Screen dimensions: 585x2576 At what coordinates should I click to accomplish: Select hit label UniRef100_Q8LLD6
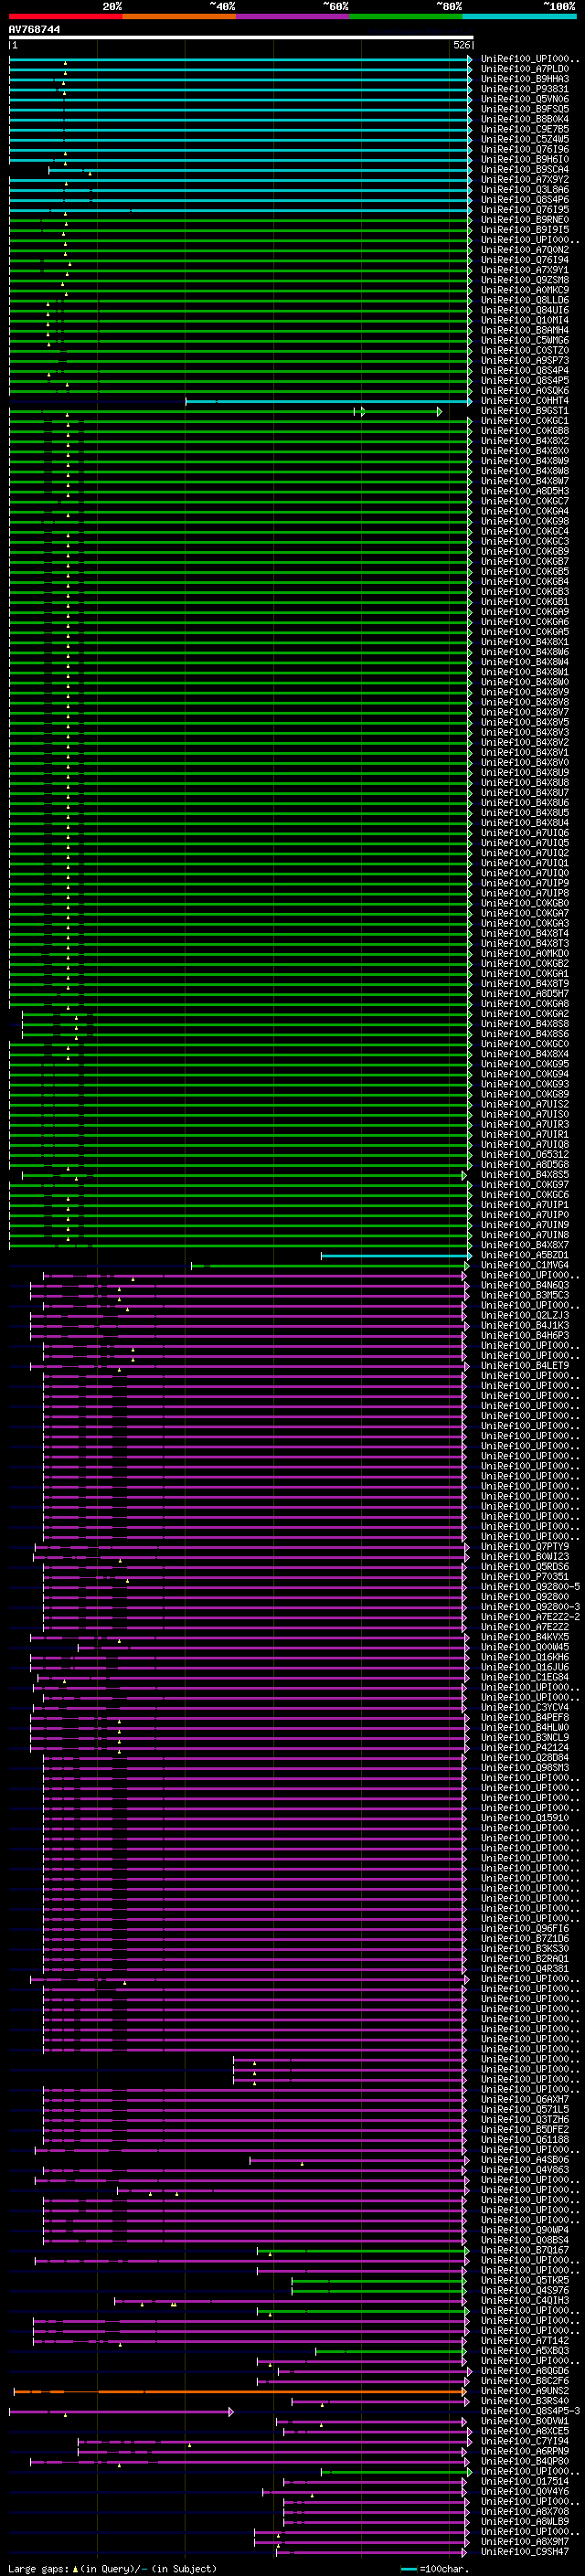(x=525, y=301)
